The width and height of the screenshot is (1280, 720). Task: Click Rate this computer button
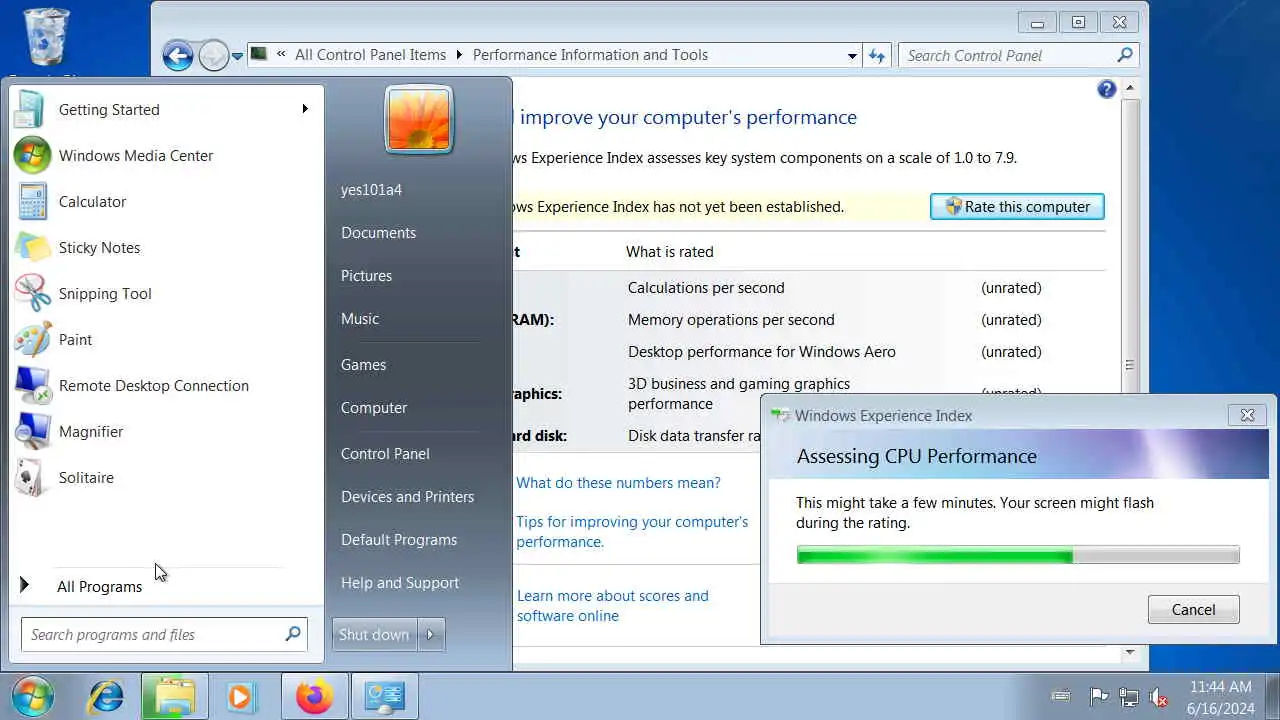coord(1017,206)
